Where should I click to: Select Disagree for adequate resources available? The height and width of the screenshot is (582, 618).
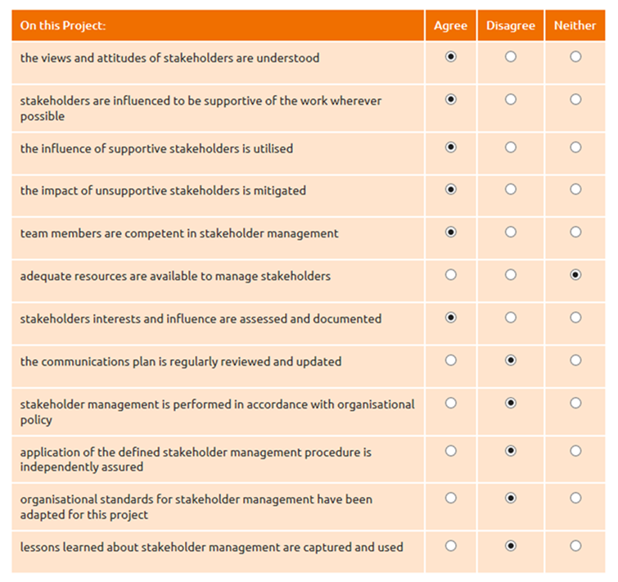[x=510, y=275]
